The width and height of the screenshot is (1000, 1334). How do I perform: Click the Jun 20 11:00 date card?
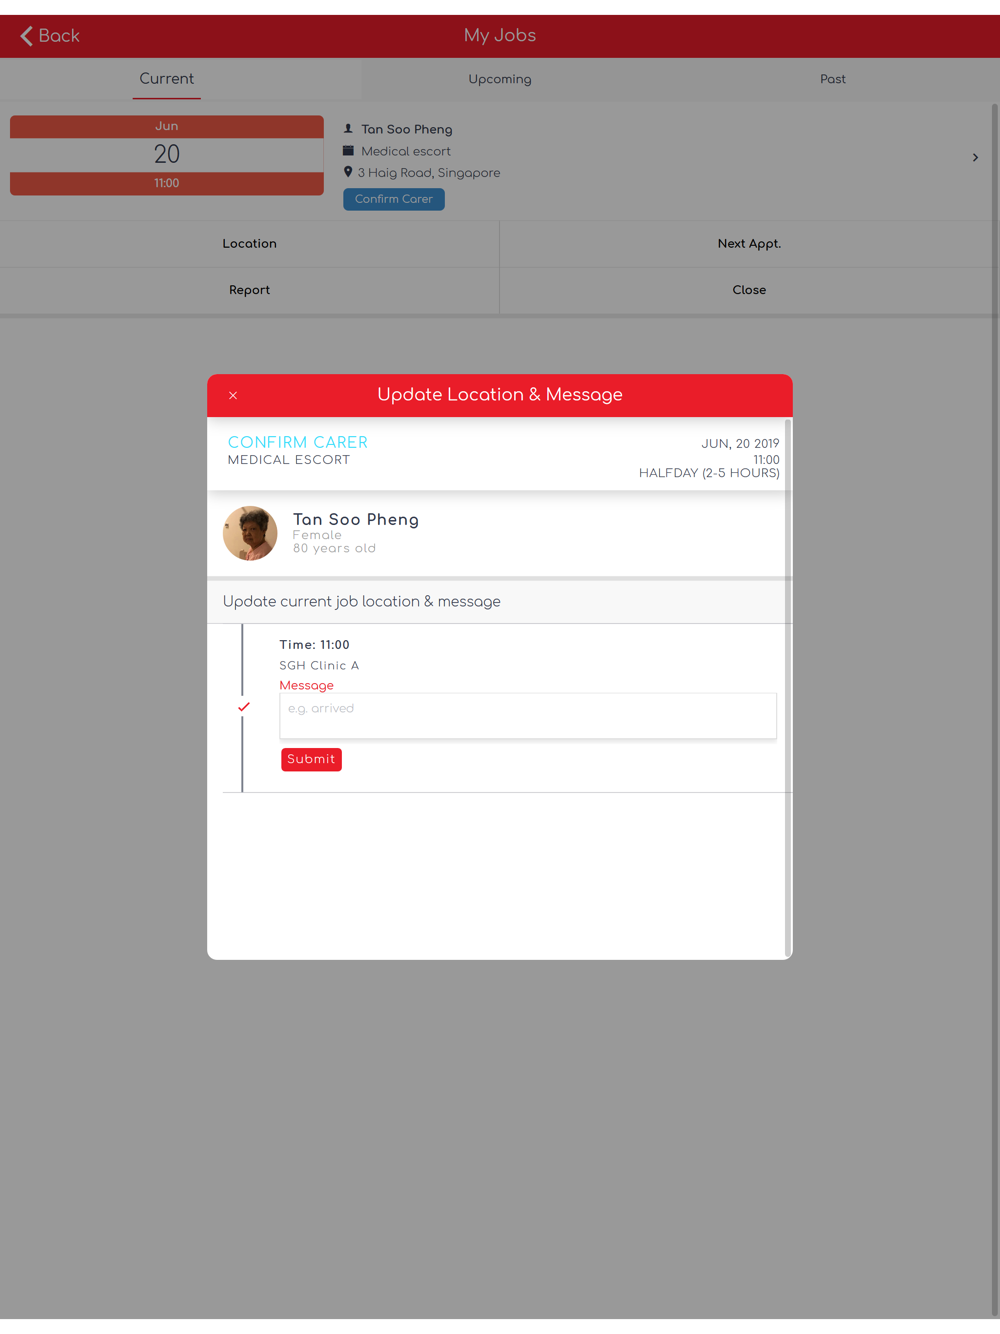(x=167, y=155)
